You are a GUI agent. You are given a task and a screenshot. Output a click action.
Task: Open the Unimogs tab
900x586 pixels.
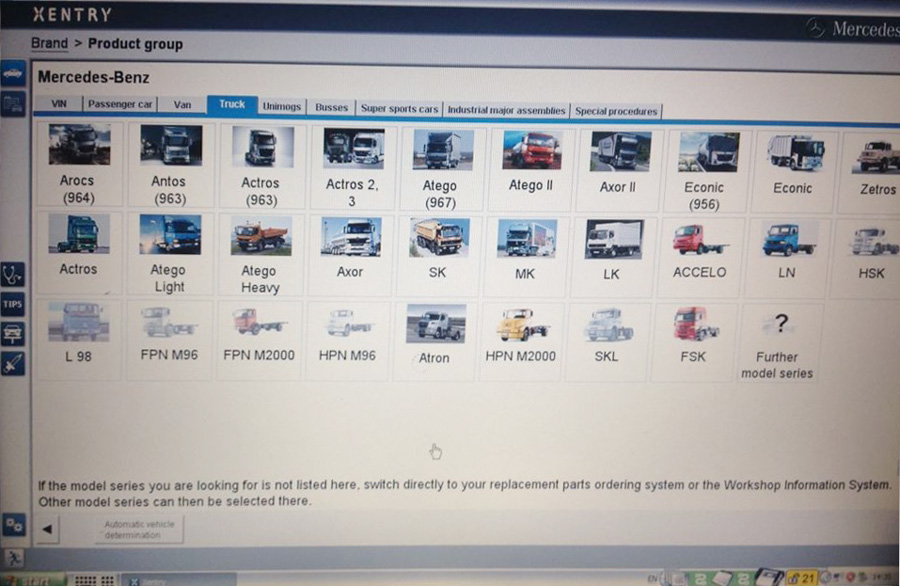(x=281, y=107)
